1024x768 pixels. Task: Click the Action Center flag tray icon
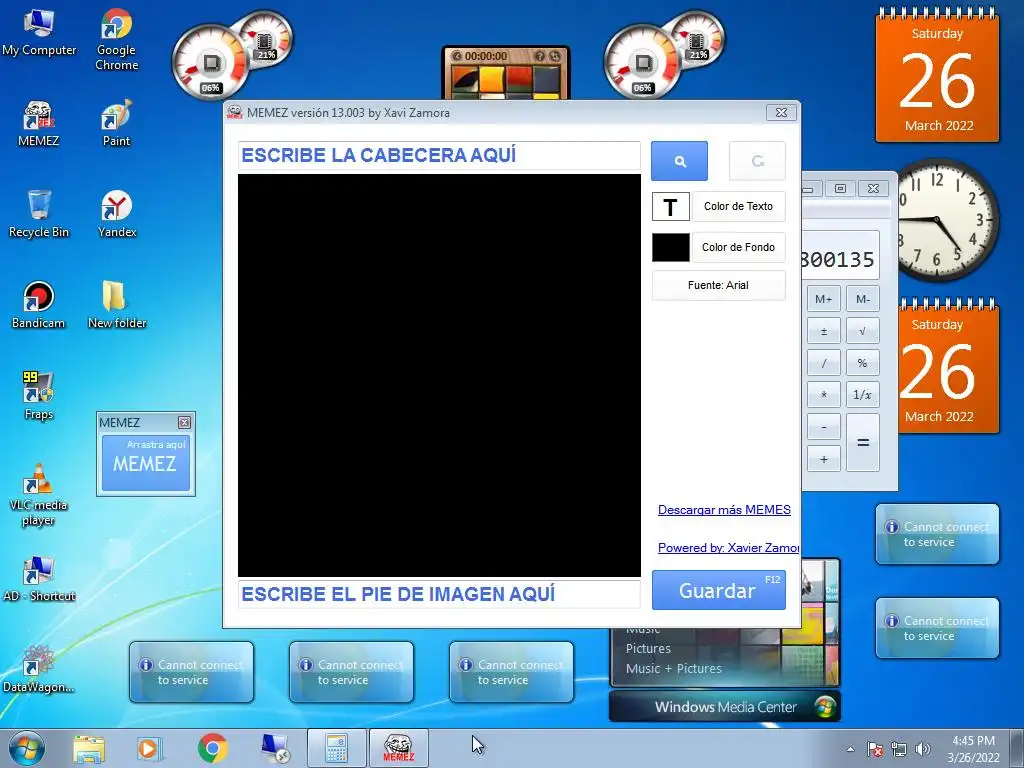coord(875,749)
